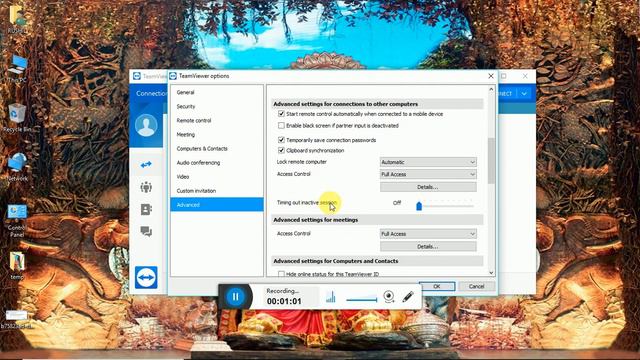The image size is (640, 360).
Task: Click the Connection menu in TeamViewer main window
Action: (151, 93)
